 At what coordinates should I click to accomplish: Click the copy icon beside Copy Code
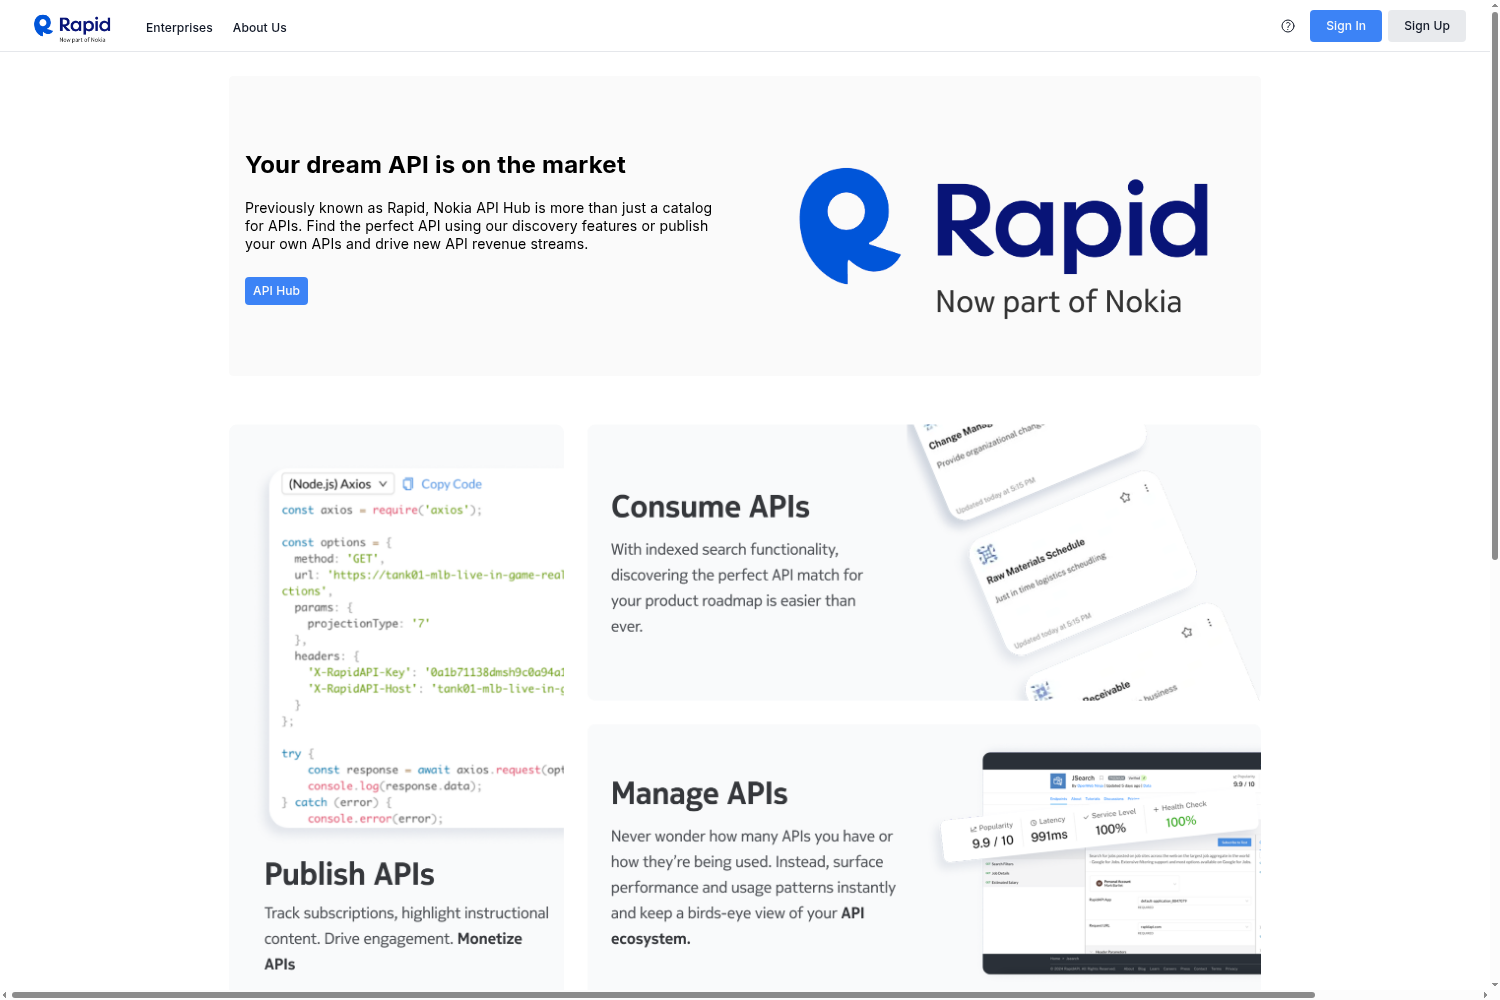[x=408, y=484]
